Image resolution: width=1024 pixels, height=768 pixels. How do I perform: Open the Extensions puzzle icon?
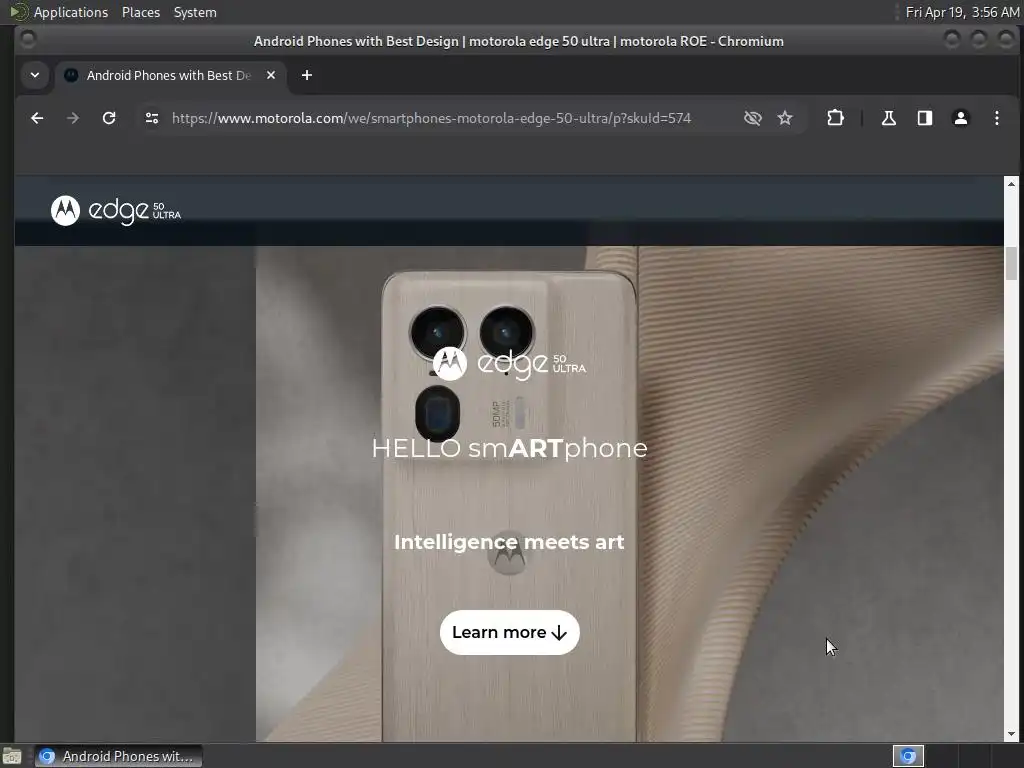[x=835, y=118]
